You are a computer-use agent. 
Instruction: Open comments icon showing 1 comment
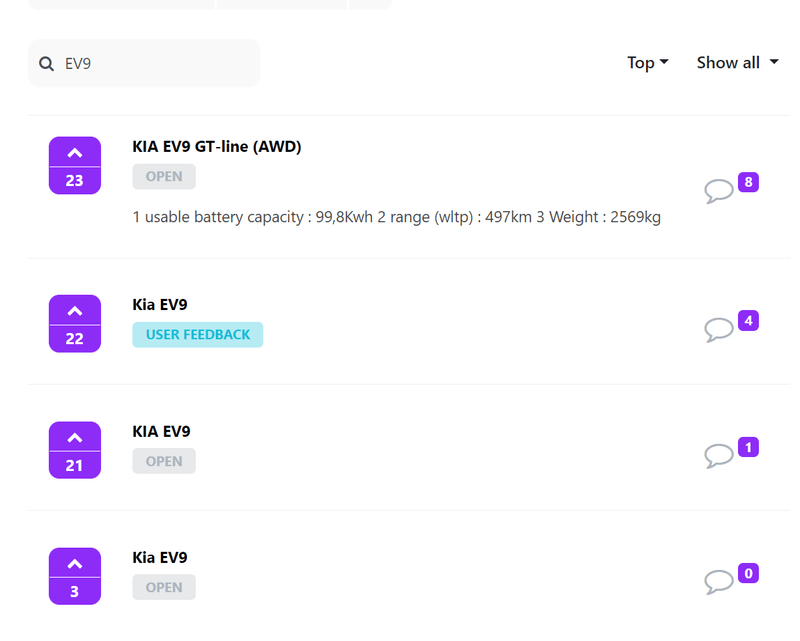(x=719, y=455)
